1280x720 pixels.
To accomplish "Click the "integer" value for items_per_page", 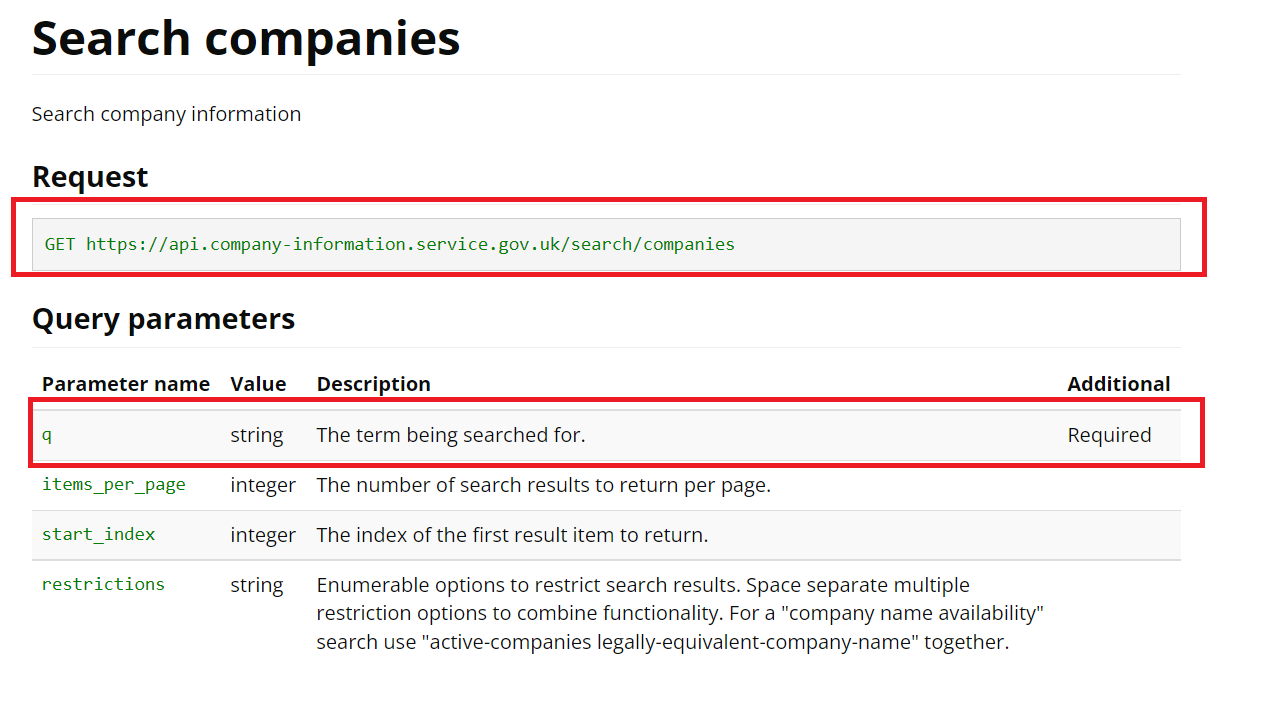I will click(263, 485).
